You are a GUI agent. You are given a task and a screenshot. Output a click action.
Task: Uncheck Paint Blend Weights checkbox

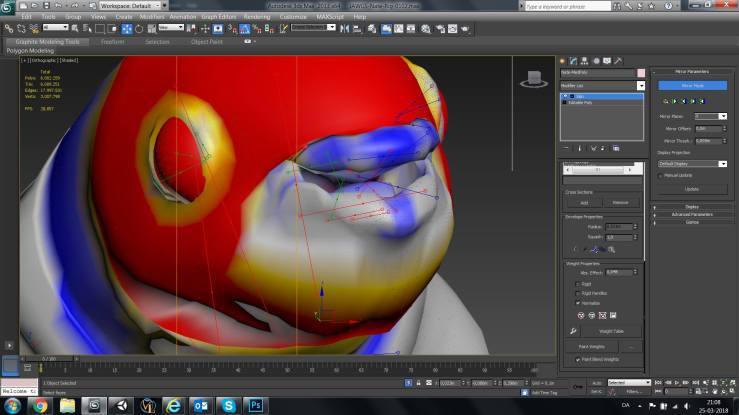[x=578, y=359]
